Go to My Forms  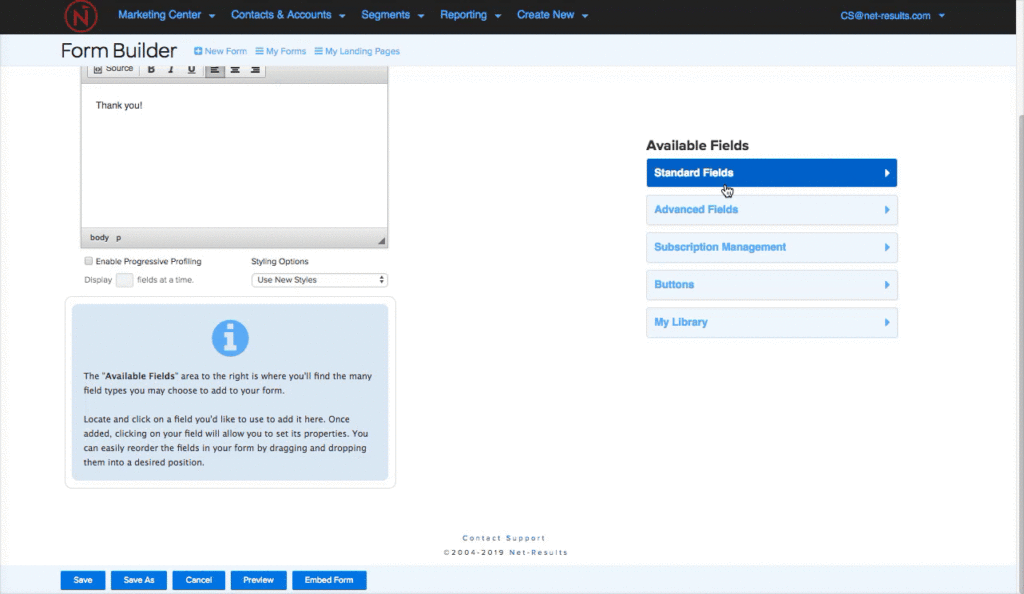click(281, 51)
